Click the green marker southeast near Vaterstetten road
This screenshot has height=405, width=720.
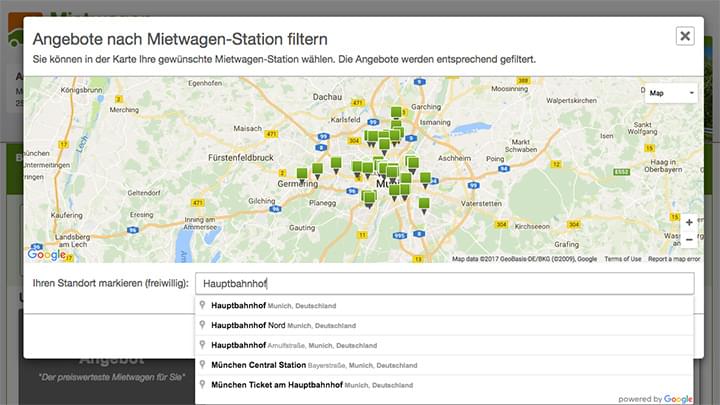424,205
